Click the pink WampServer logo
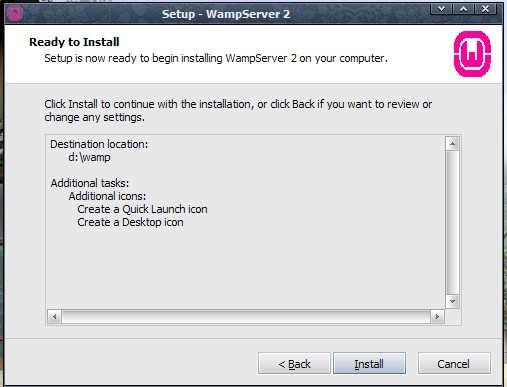 pyautogui.click(x=472, y=54)
